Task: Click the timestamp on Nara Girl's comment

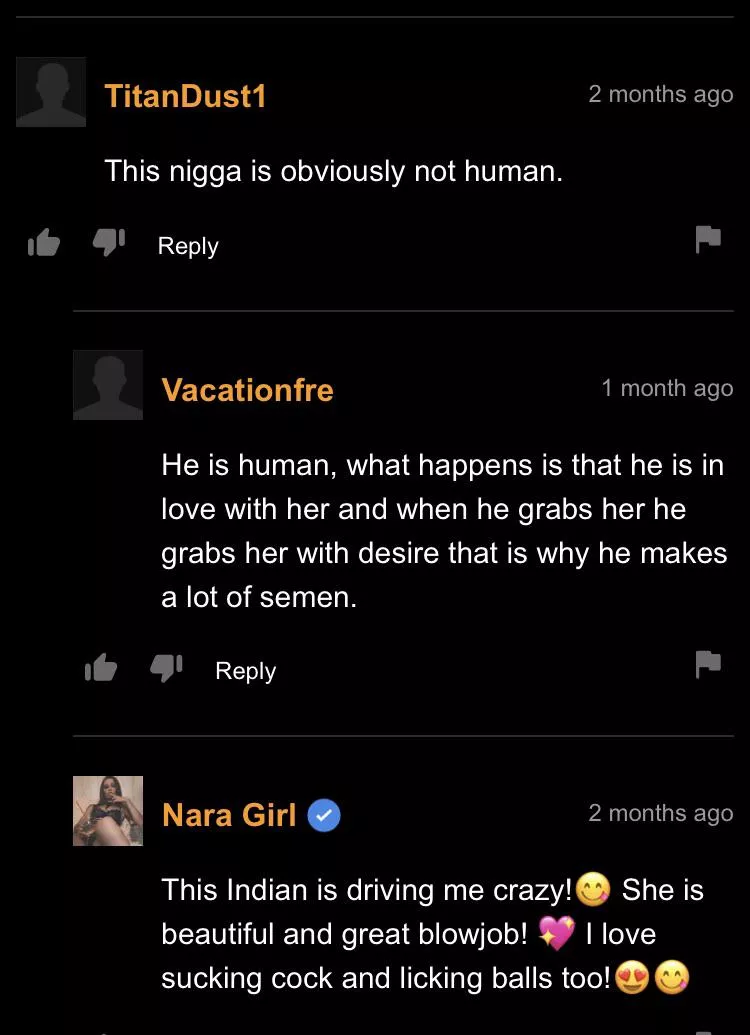Action: pyautogui.click(x=660, y=813)
